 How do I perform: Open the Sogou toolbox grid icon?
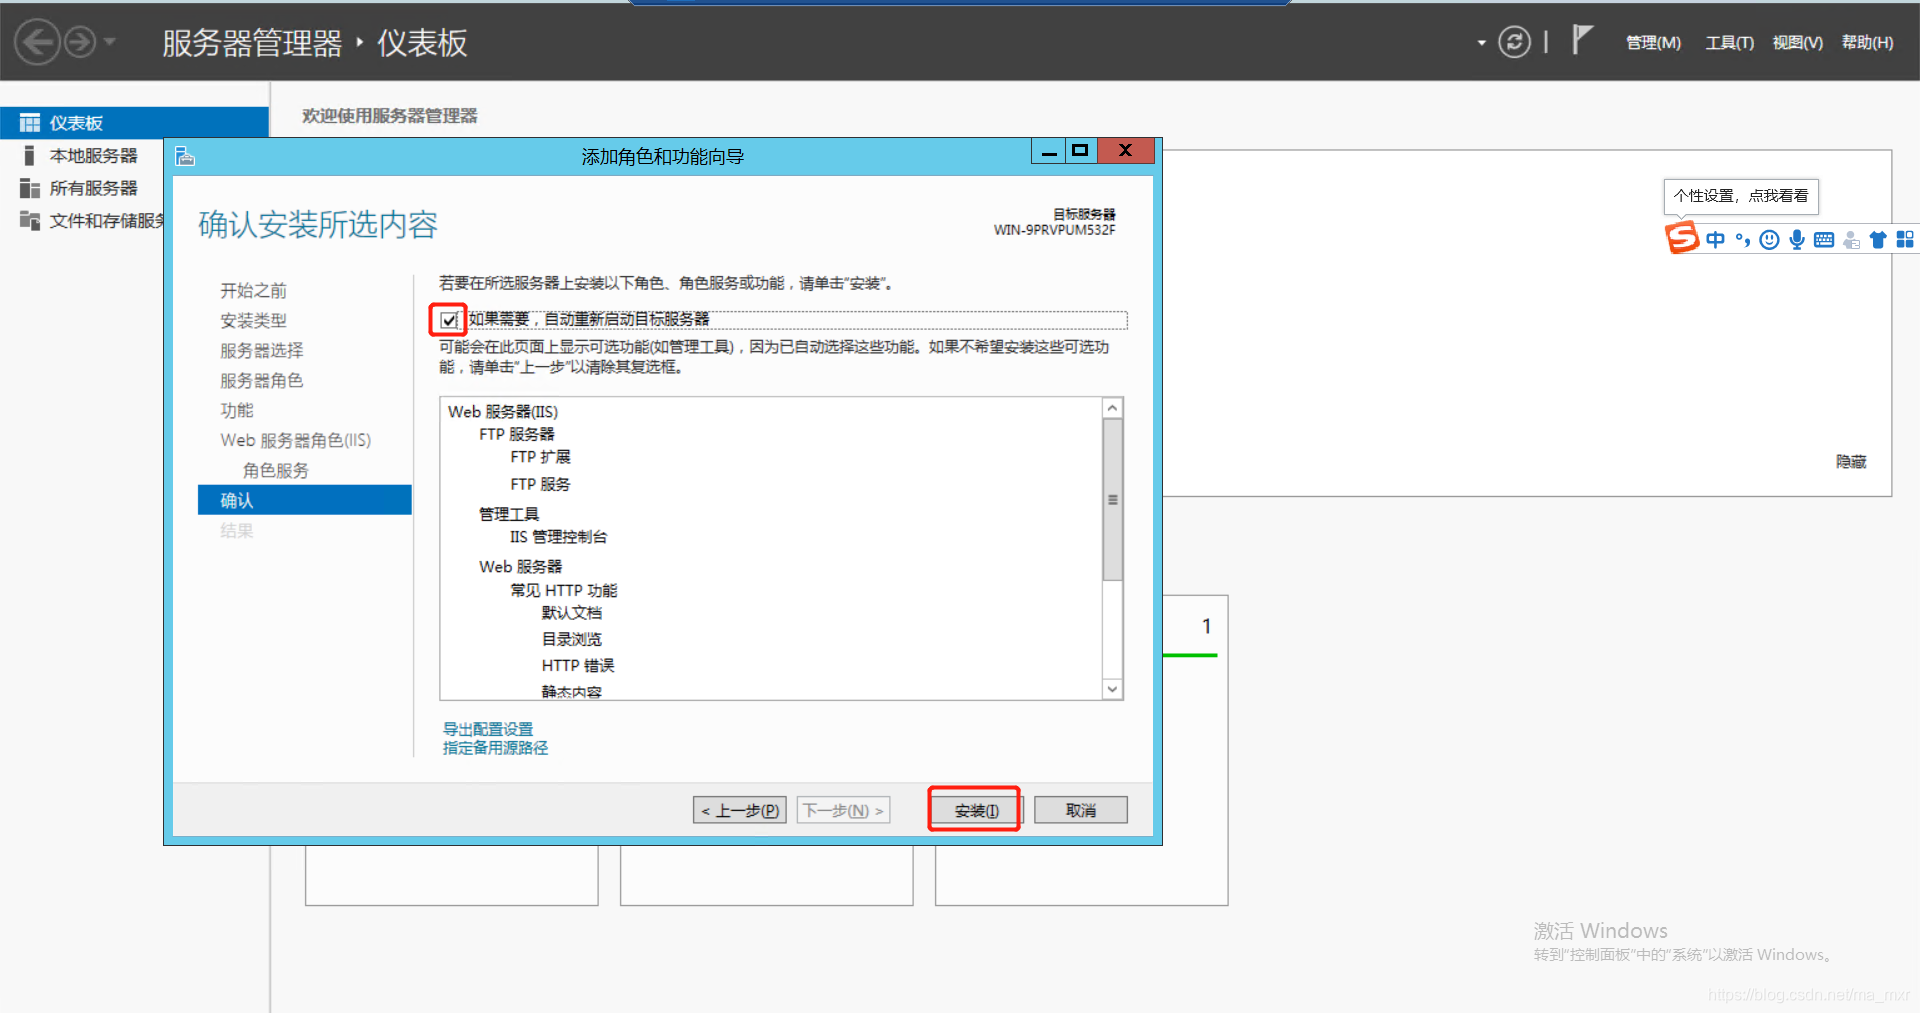pyautogui.click(x=1905, y=239)
